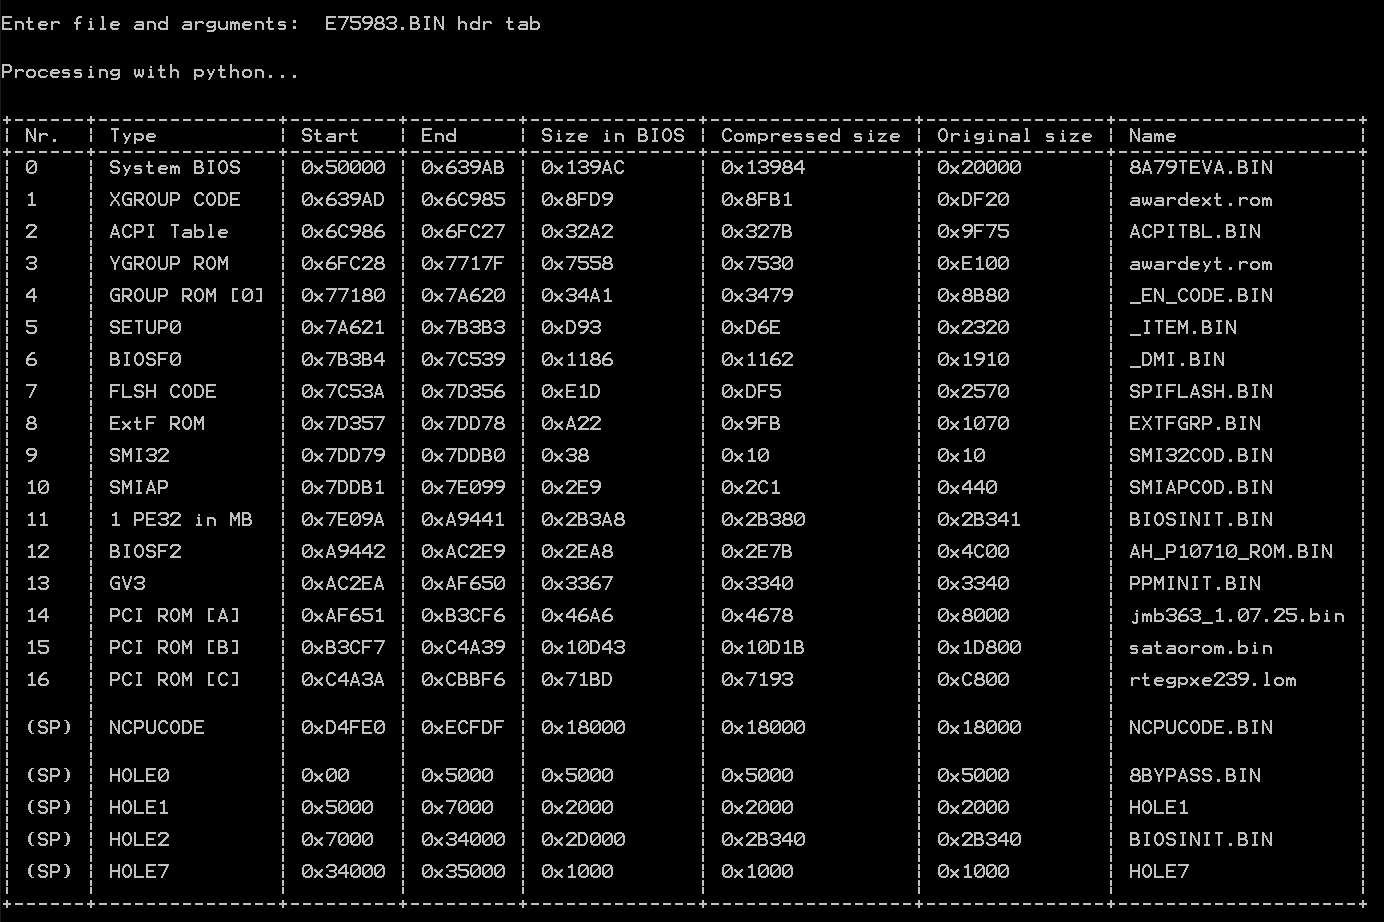The height and width of the screenshot is (922, 1384).
Task: Click the original size 0x1D800
Action: tap(979, 648)
